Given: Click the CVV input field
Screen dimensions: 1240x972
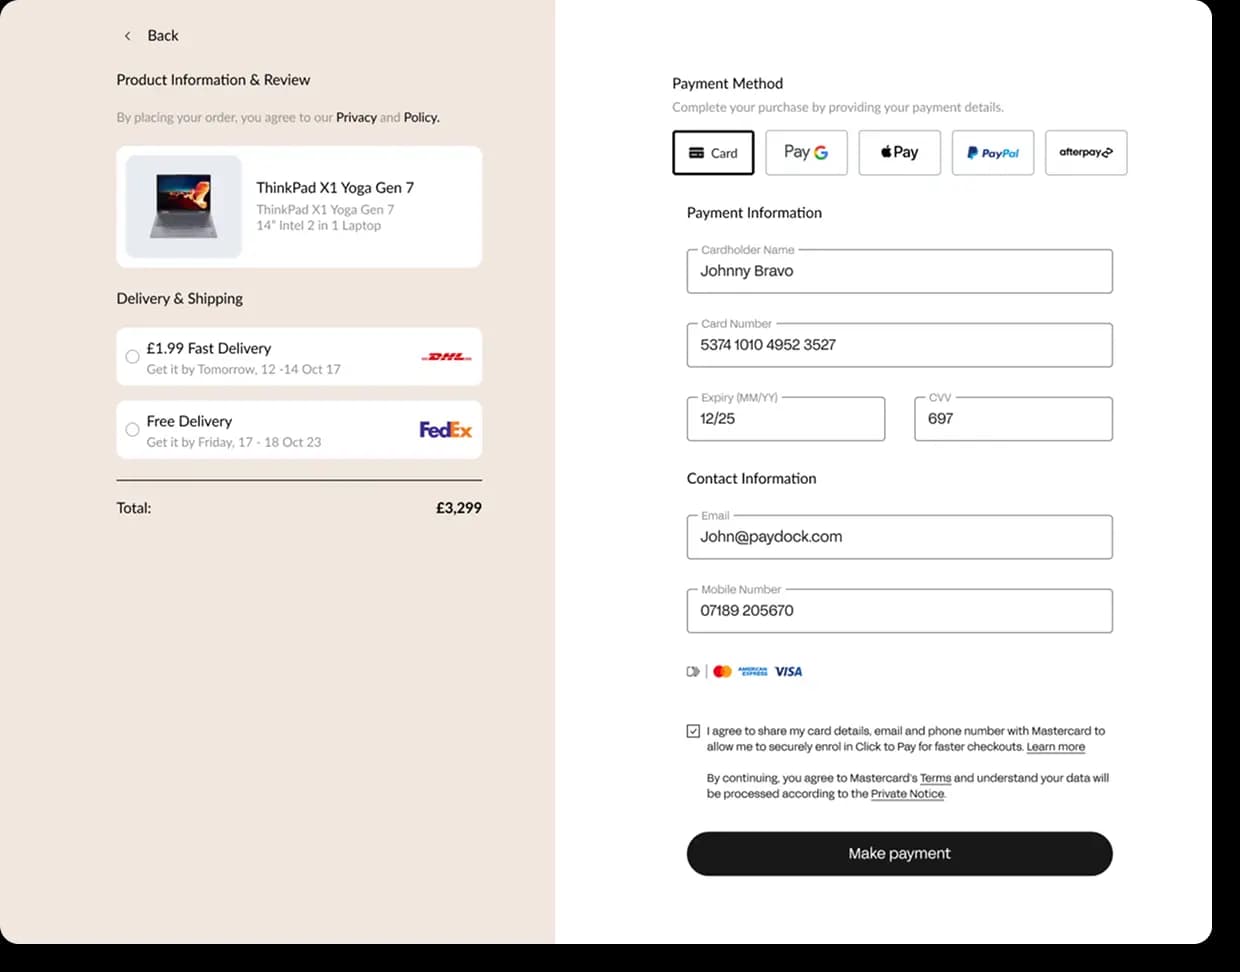Looking at the screenshot, I should (1013, 419).
